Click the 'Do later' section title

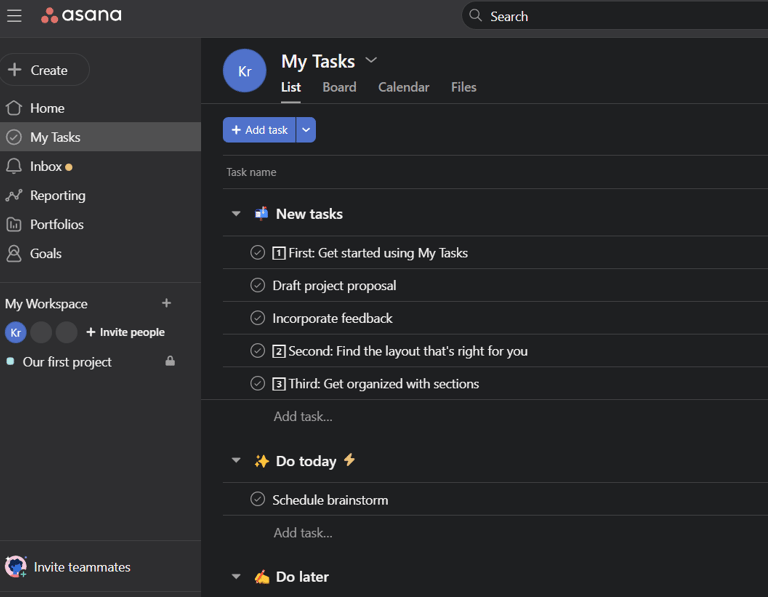tap(302, 577)
